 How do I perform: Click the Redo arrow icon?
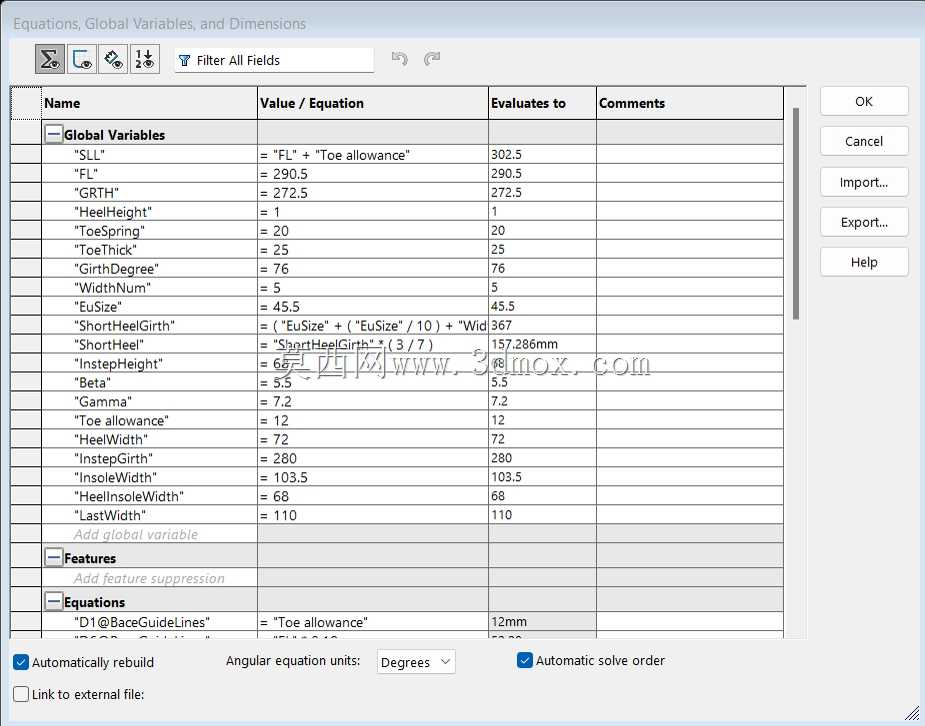tap(432, 58)
